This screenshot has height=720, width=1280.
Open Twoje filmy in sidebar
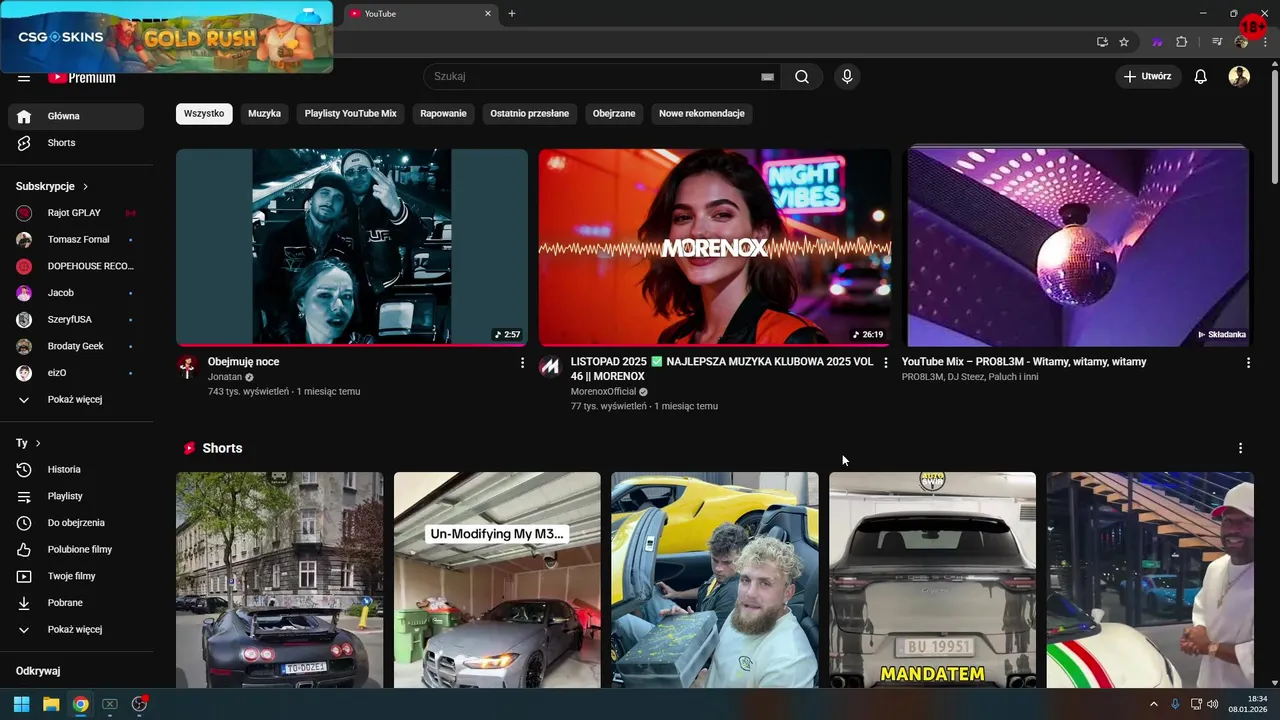point(76,577)
